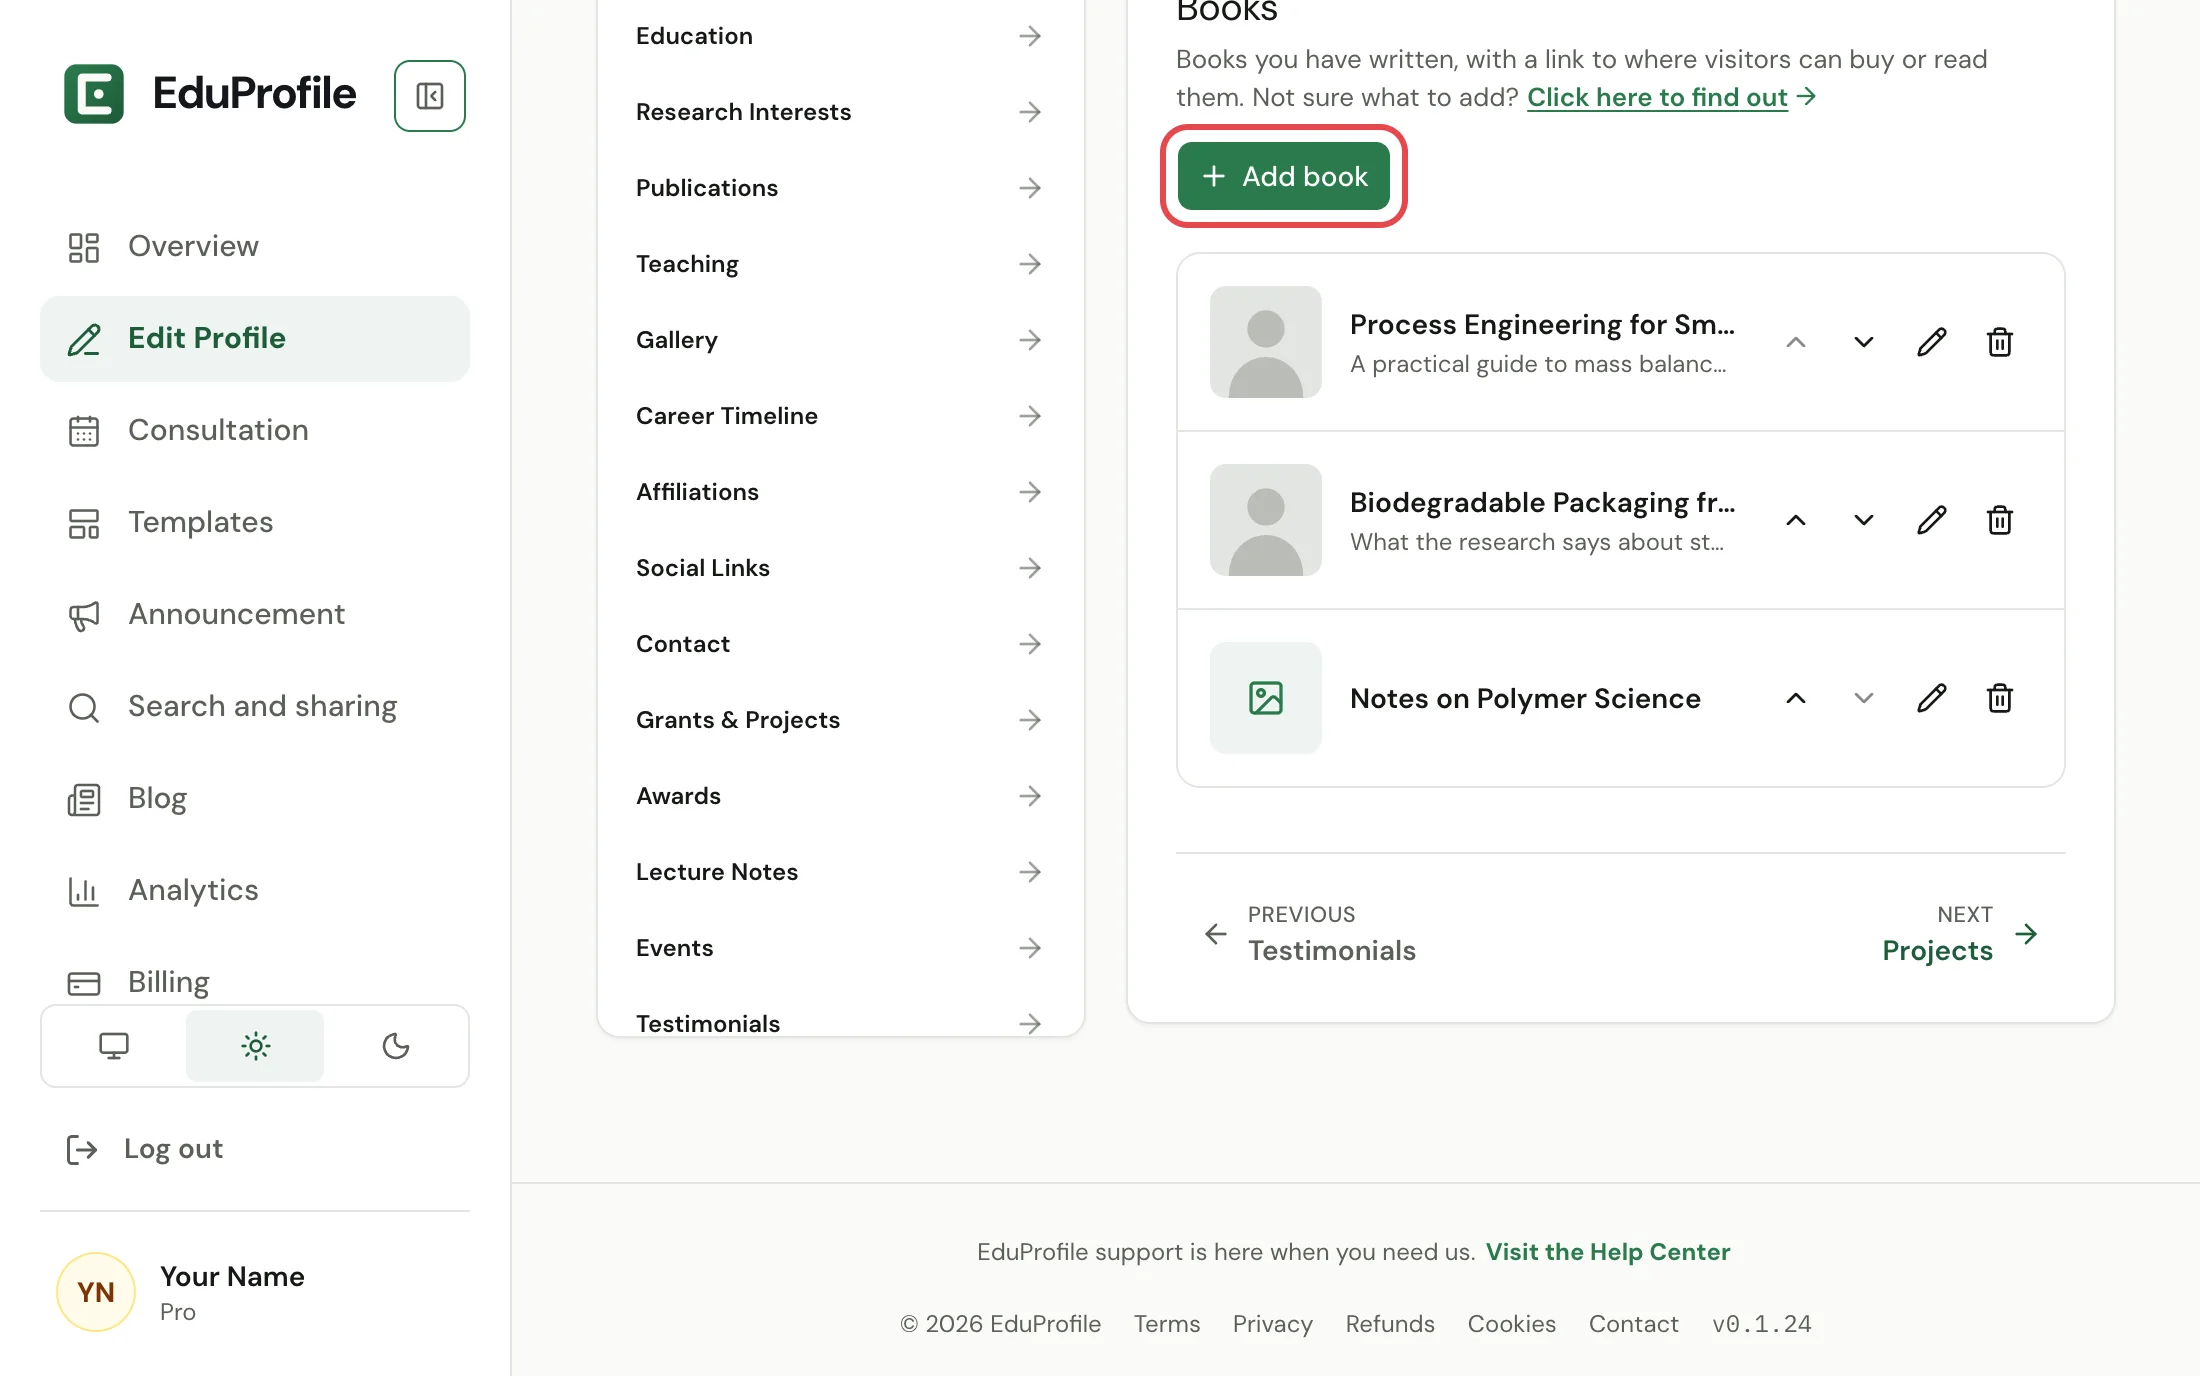Screen dimensions: 2200x1376
Task: Open the Career Timeline section
Action: coord(839,416)
